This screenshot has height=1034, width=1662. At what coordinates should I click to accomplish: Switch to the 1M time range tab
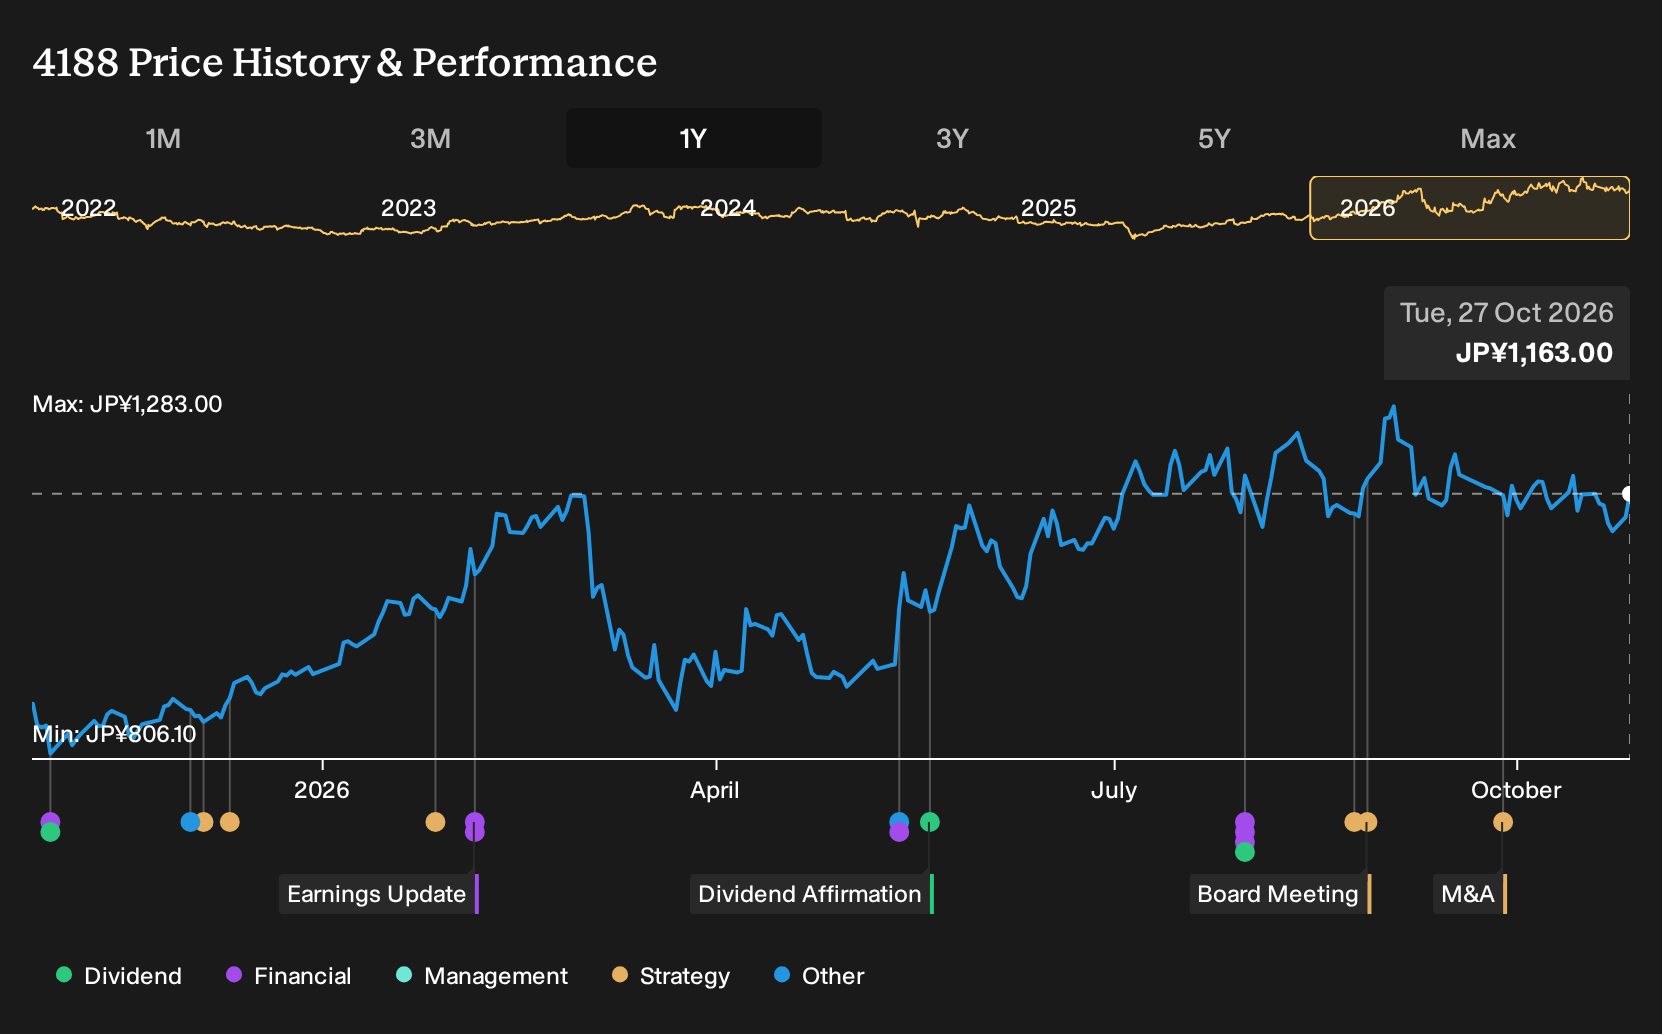(x=163, y=138)
